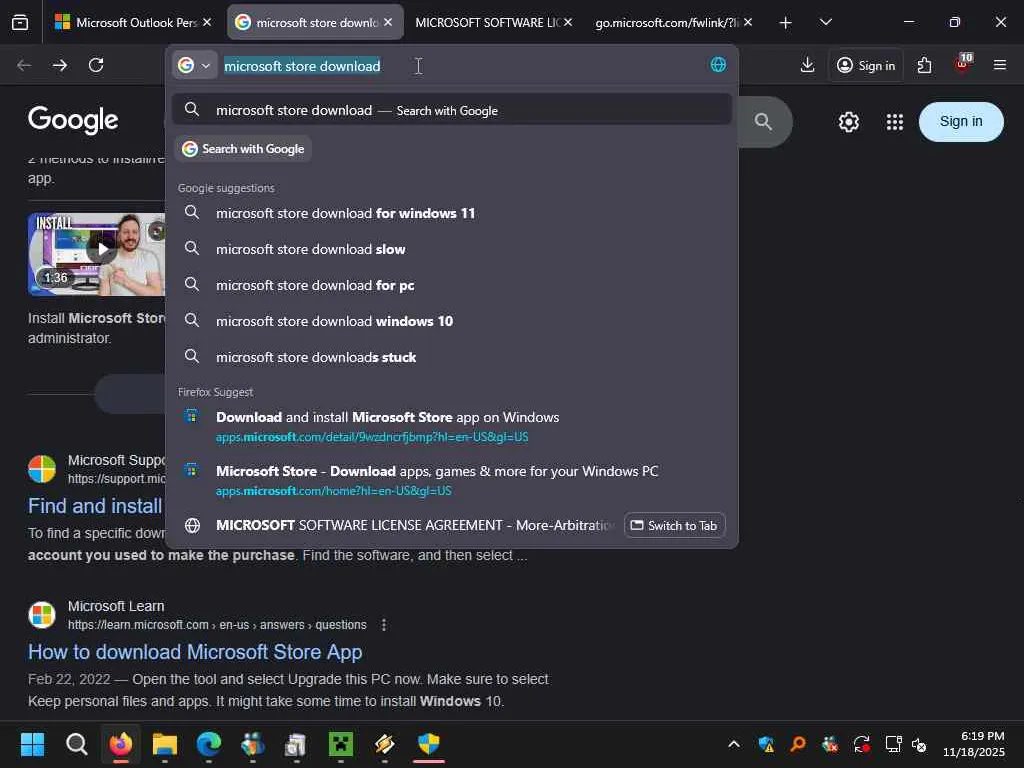
Task: Choose suggestion microsoft store download for pc
Action: (451, 285)
